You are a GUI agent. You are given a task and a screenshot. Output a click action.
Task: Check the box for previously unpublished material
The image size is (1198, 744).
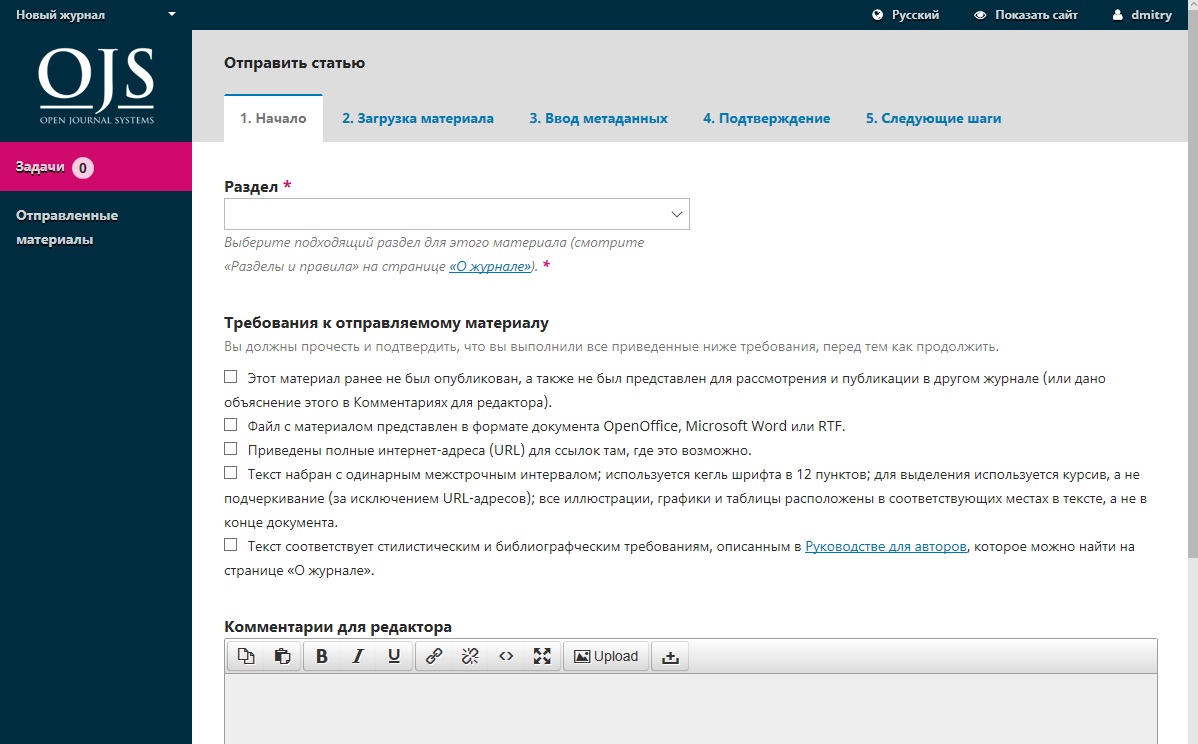coord(231,377)
